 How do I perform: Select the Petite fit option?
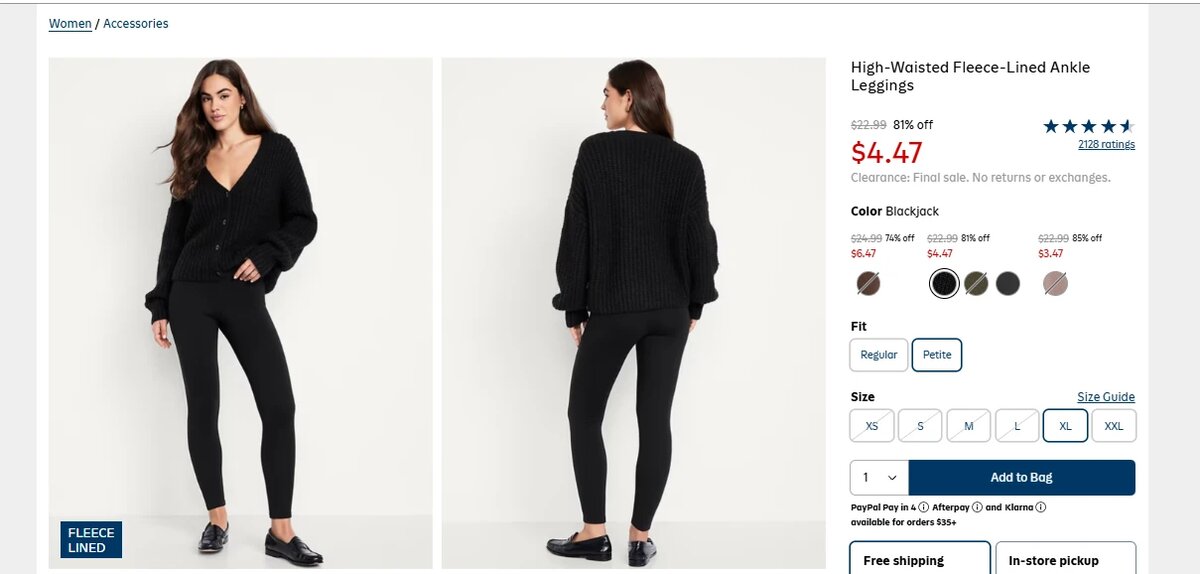(937, 355)
